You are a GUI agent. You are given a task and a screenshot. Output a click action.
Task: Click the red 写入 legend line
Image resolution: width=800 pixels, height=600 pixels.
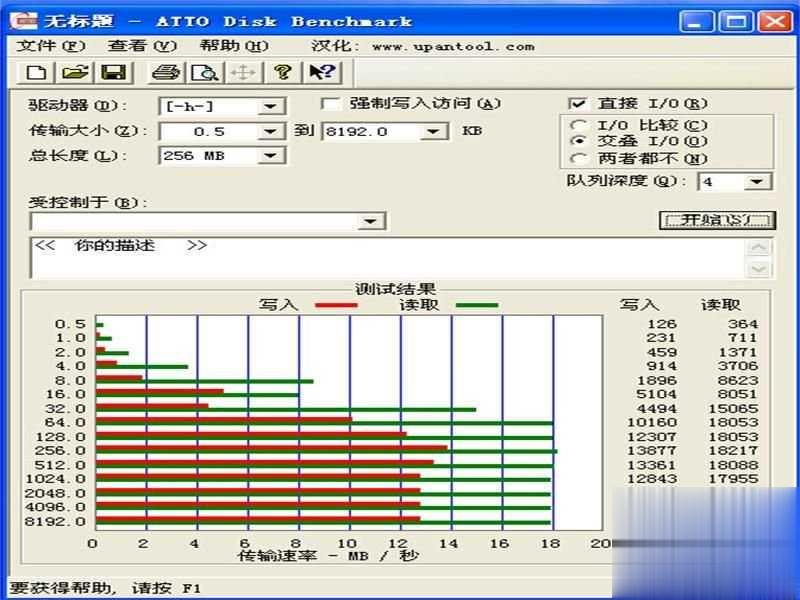[336, 305]
